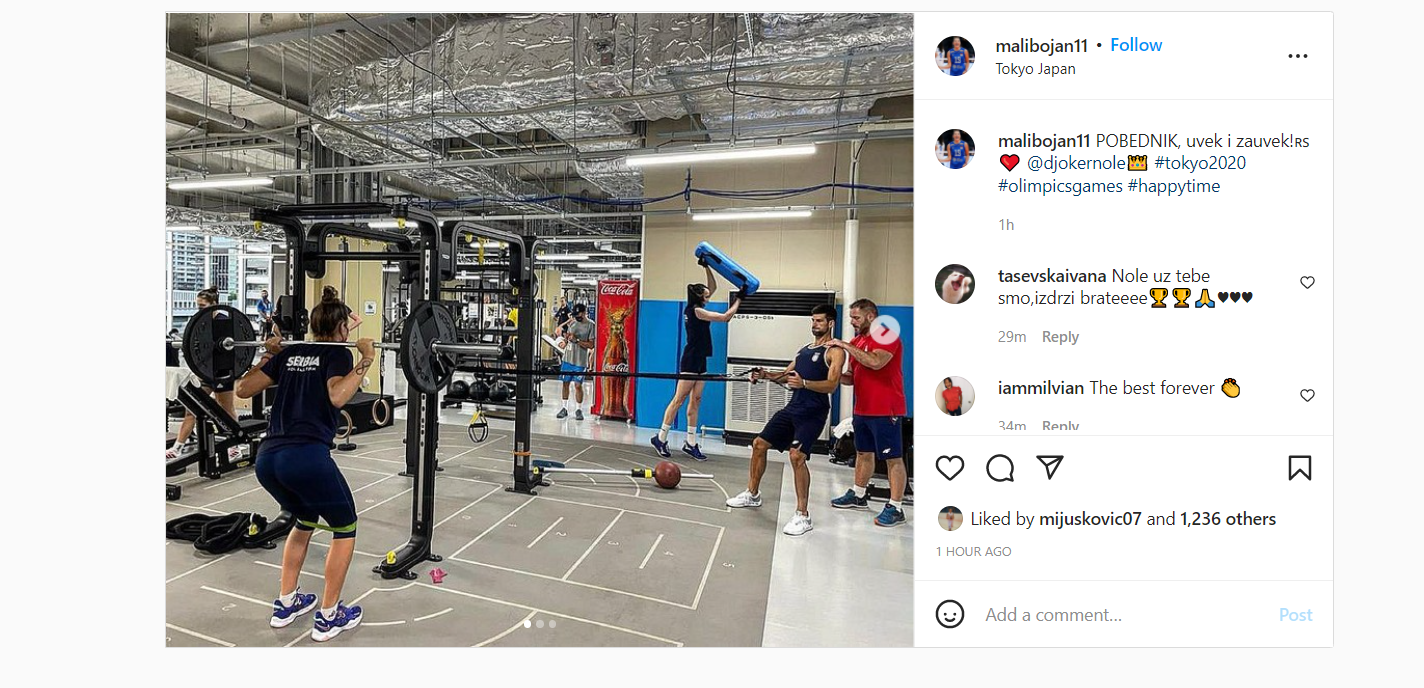Open tasevskaivana's avatar
Screen dimensions: 1424x688
(x=955, y=284)
